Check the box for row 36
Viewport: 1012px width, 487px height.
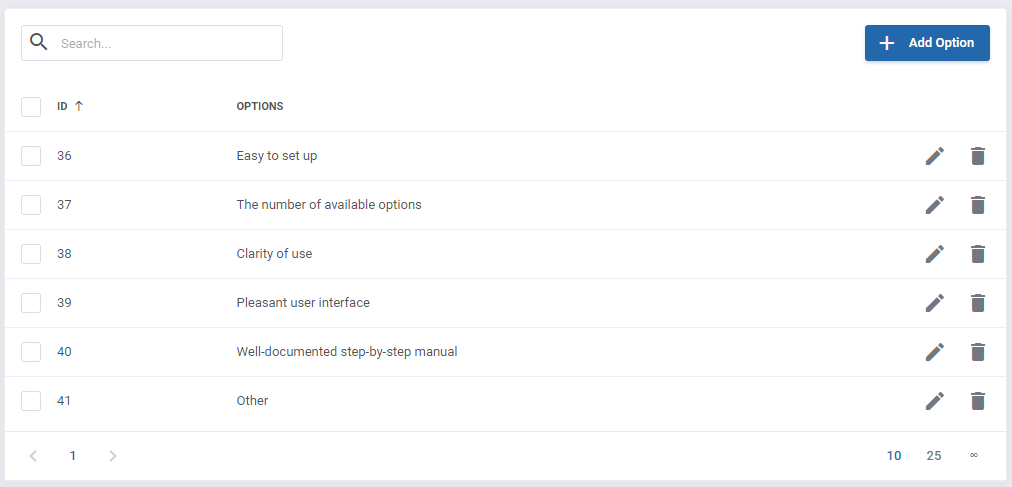pyautogui.click(x=31, y=156)
